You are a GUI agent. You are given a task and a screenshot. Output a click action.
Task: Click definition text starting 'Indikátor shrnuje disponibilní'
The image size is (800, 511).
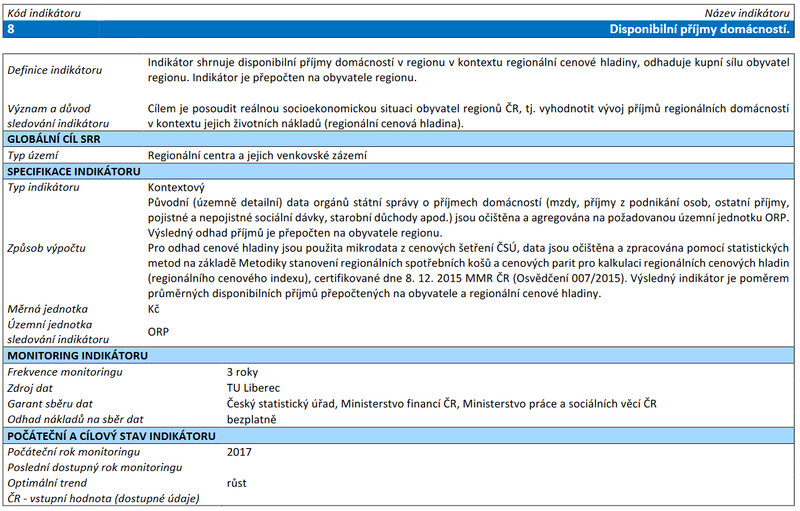468,70
